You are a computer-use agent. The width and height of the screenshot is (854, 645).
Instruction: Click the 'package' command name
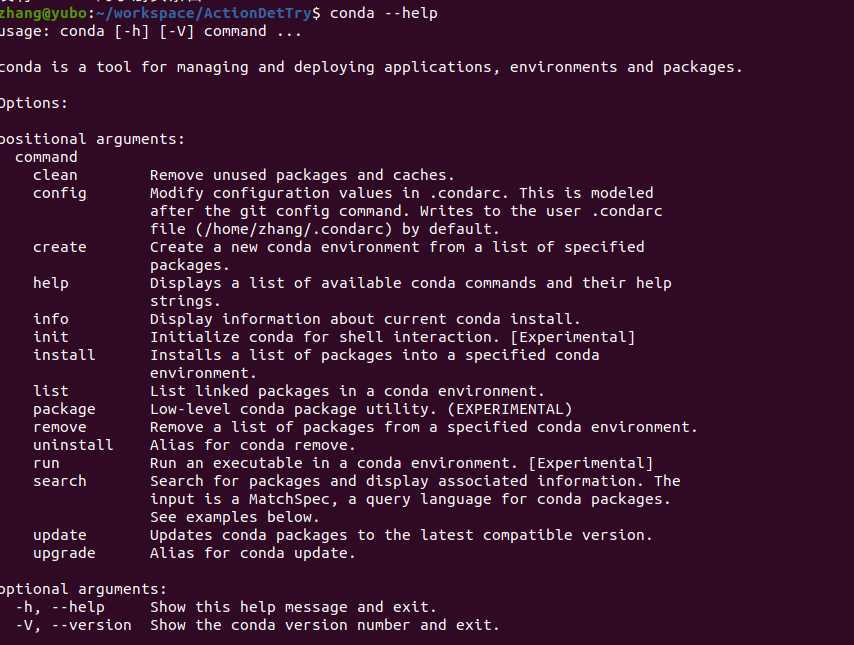tap(64, 409)
